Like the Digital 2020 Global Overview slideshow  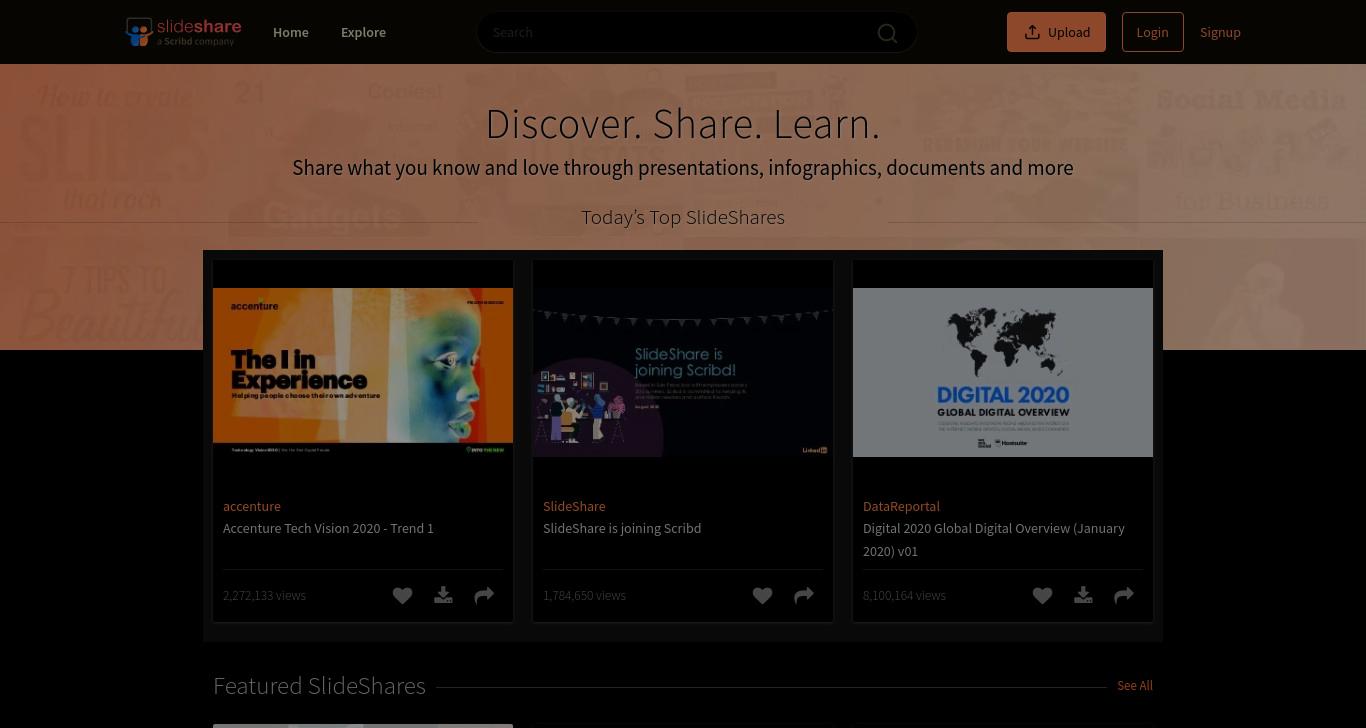[1042, 595]
